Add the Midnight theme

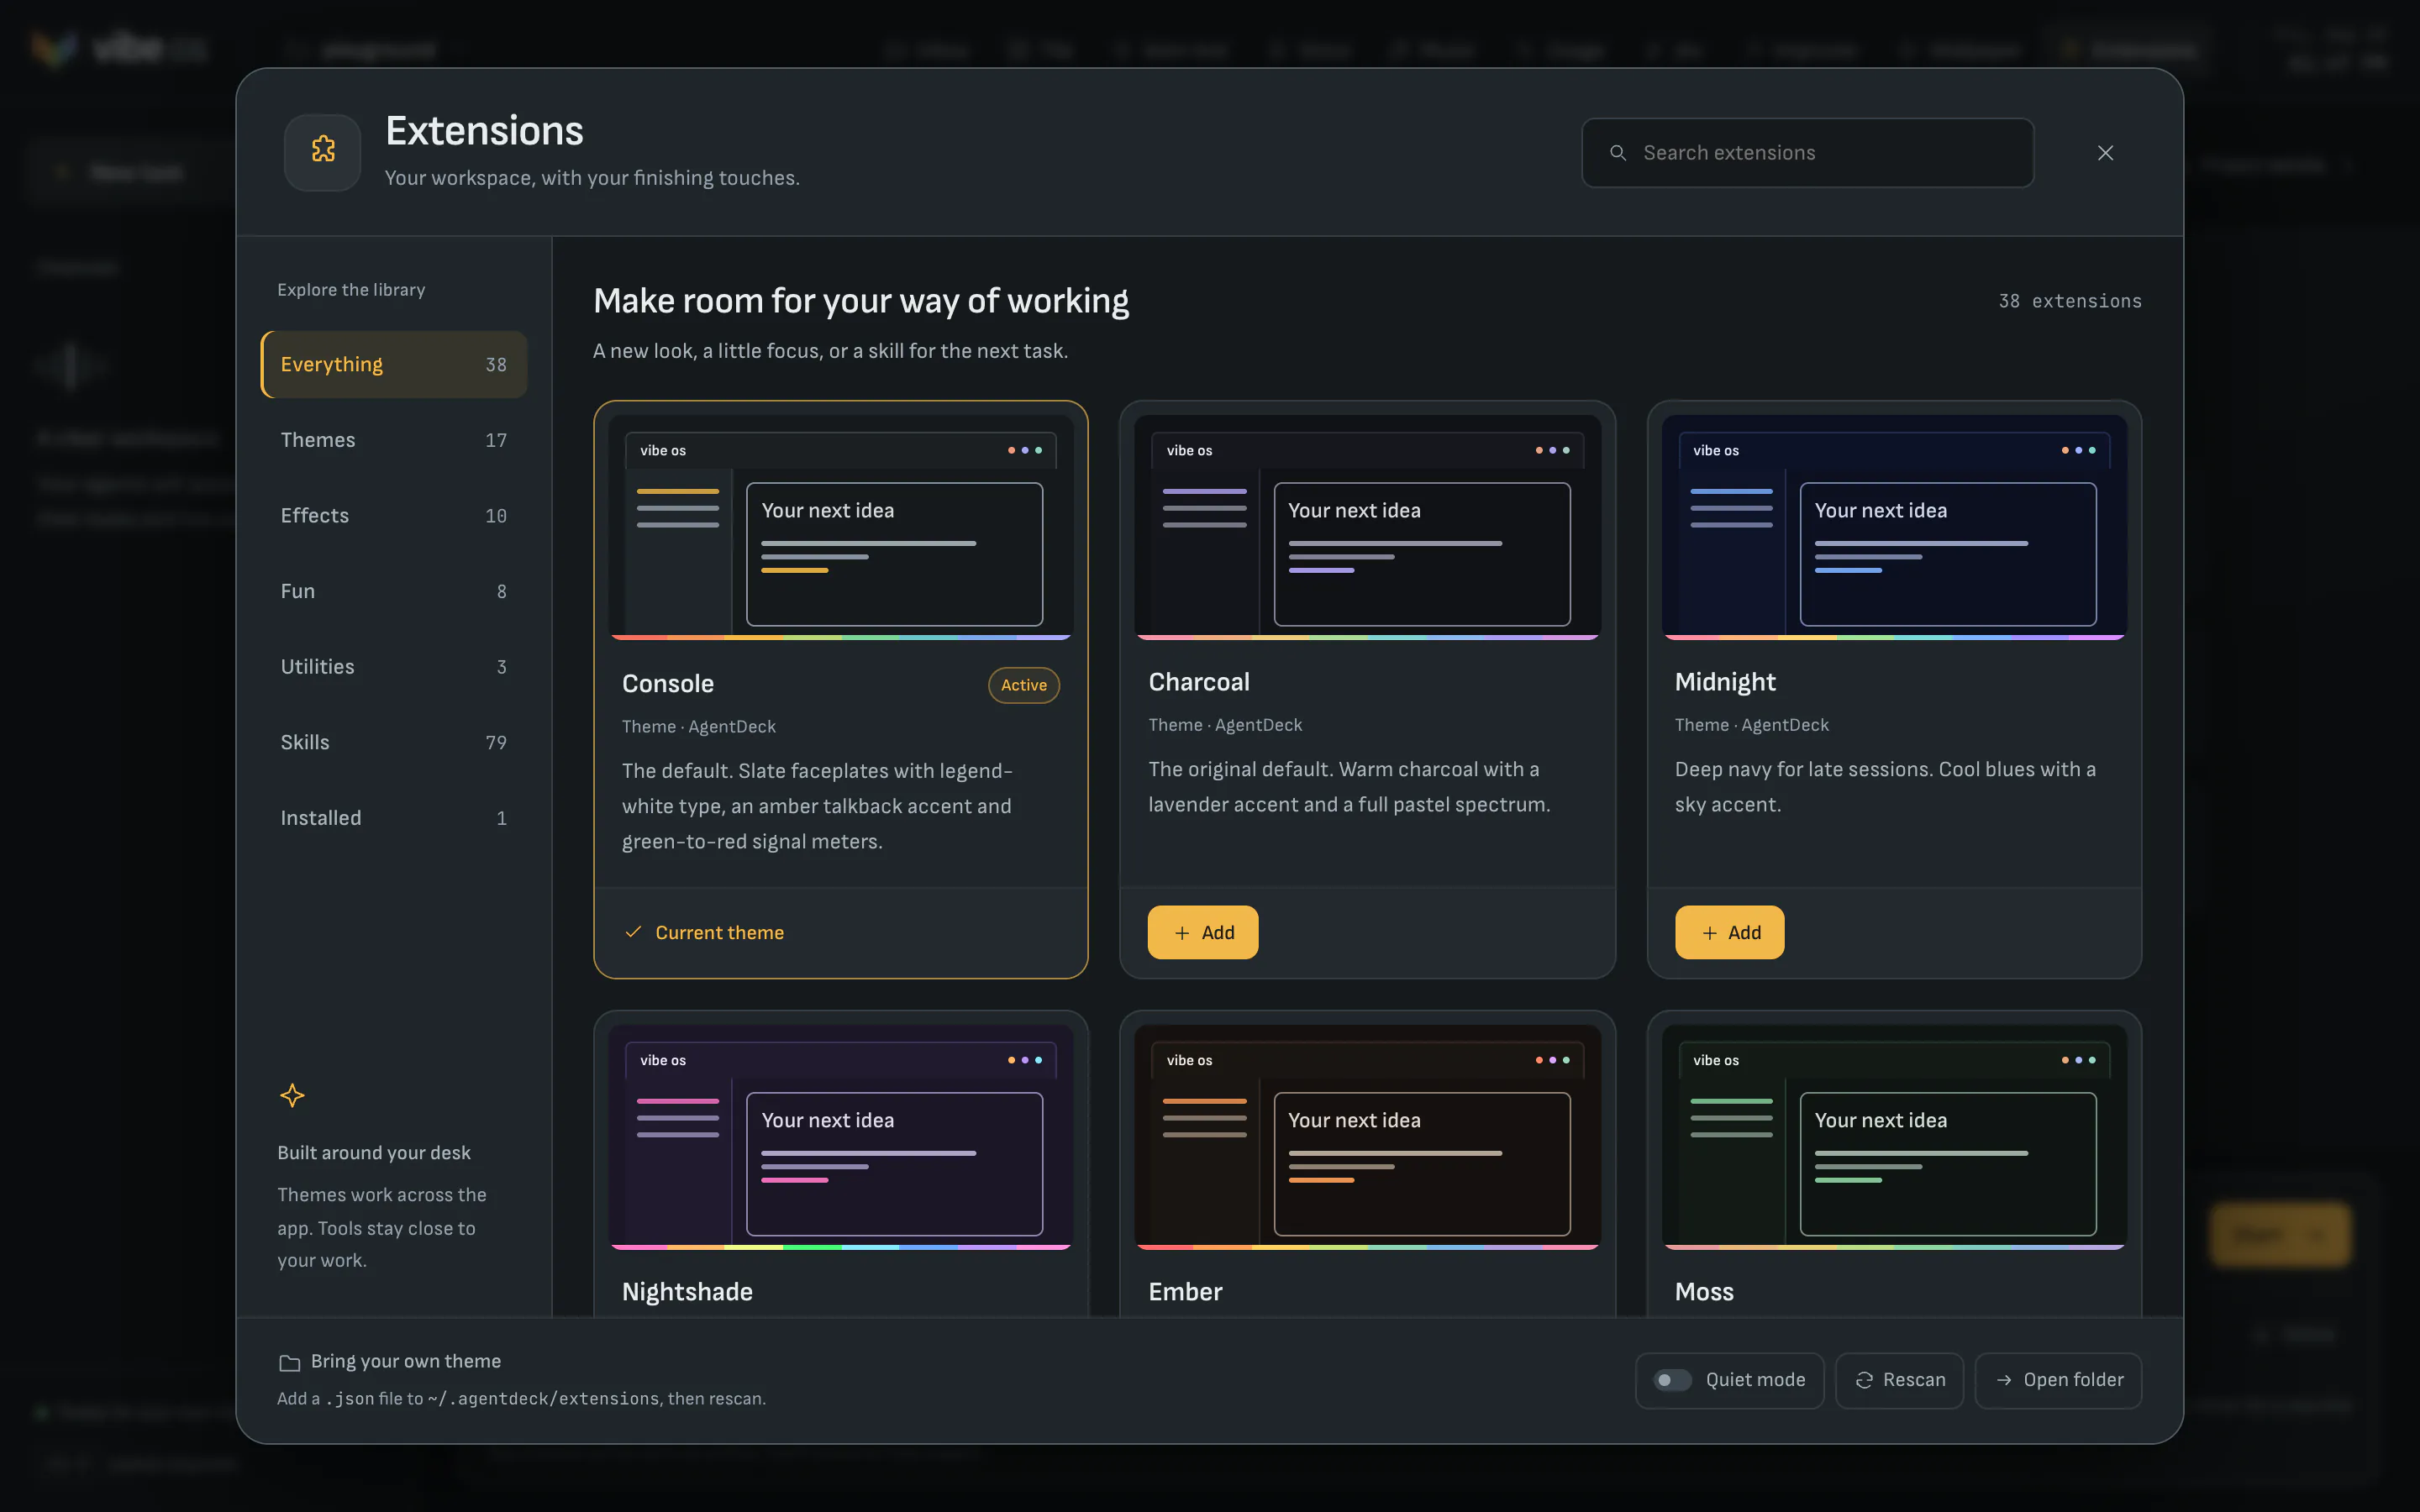pyautogui.click(x=1729, y=932)
